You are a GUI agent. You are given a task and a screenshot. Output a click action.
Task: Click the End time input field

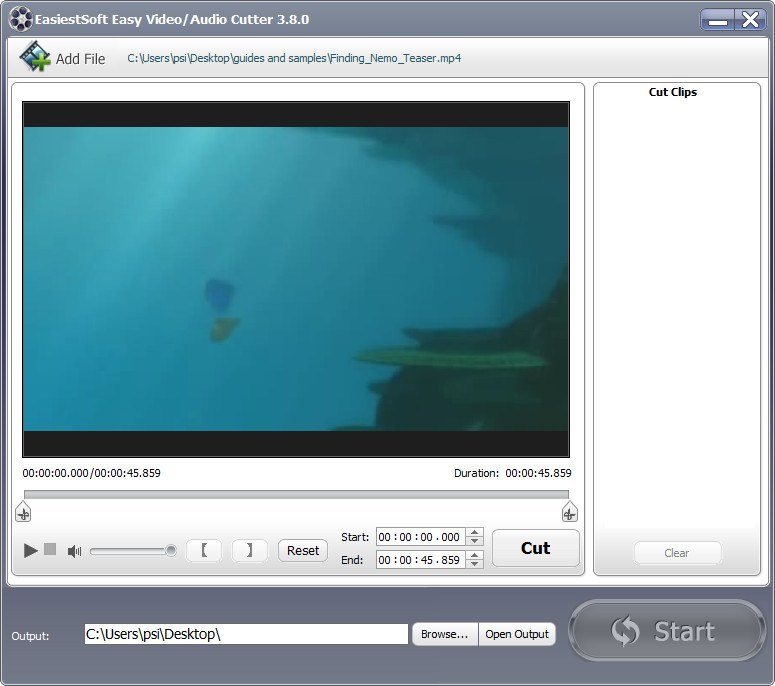click(420, 560)
